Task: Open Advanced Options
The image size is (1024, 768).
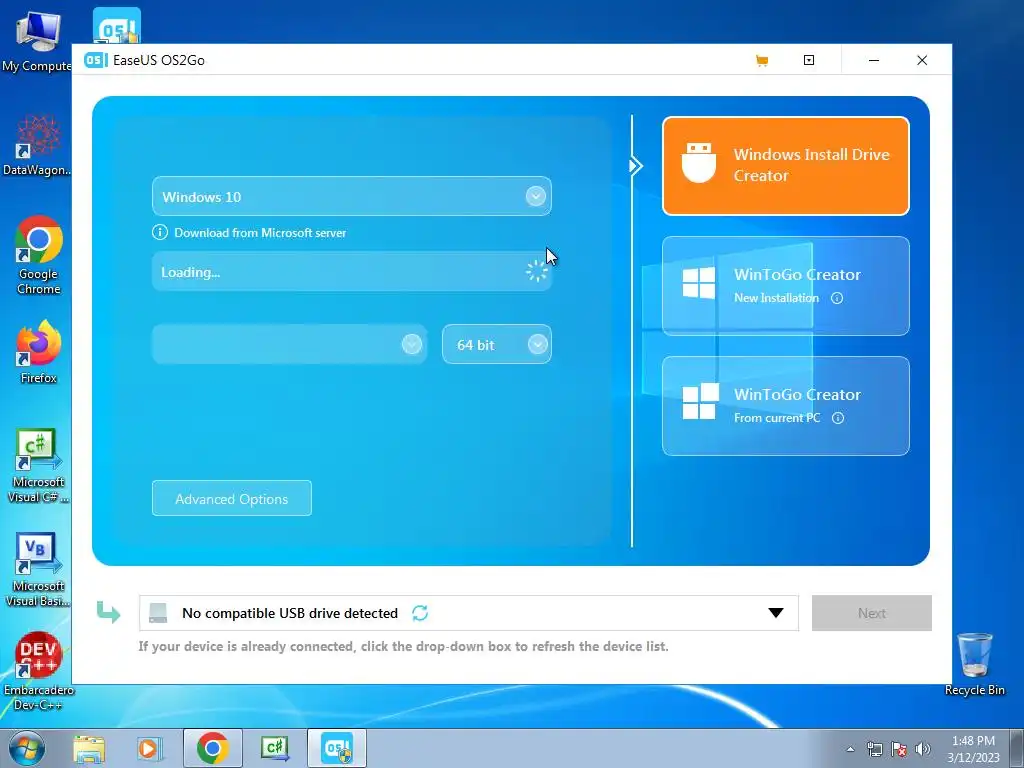Action: (232, 498)
